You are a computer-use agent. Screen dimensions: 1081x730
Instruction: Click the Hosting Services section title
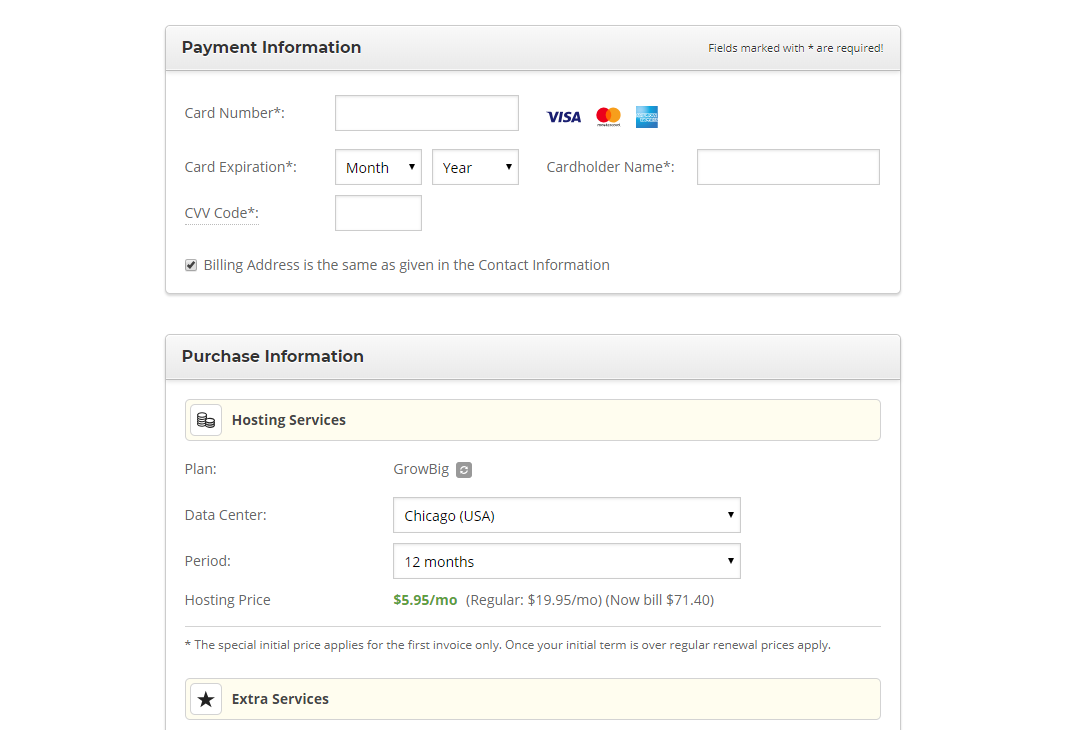click(289, 420)
